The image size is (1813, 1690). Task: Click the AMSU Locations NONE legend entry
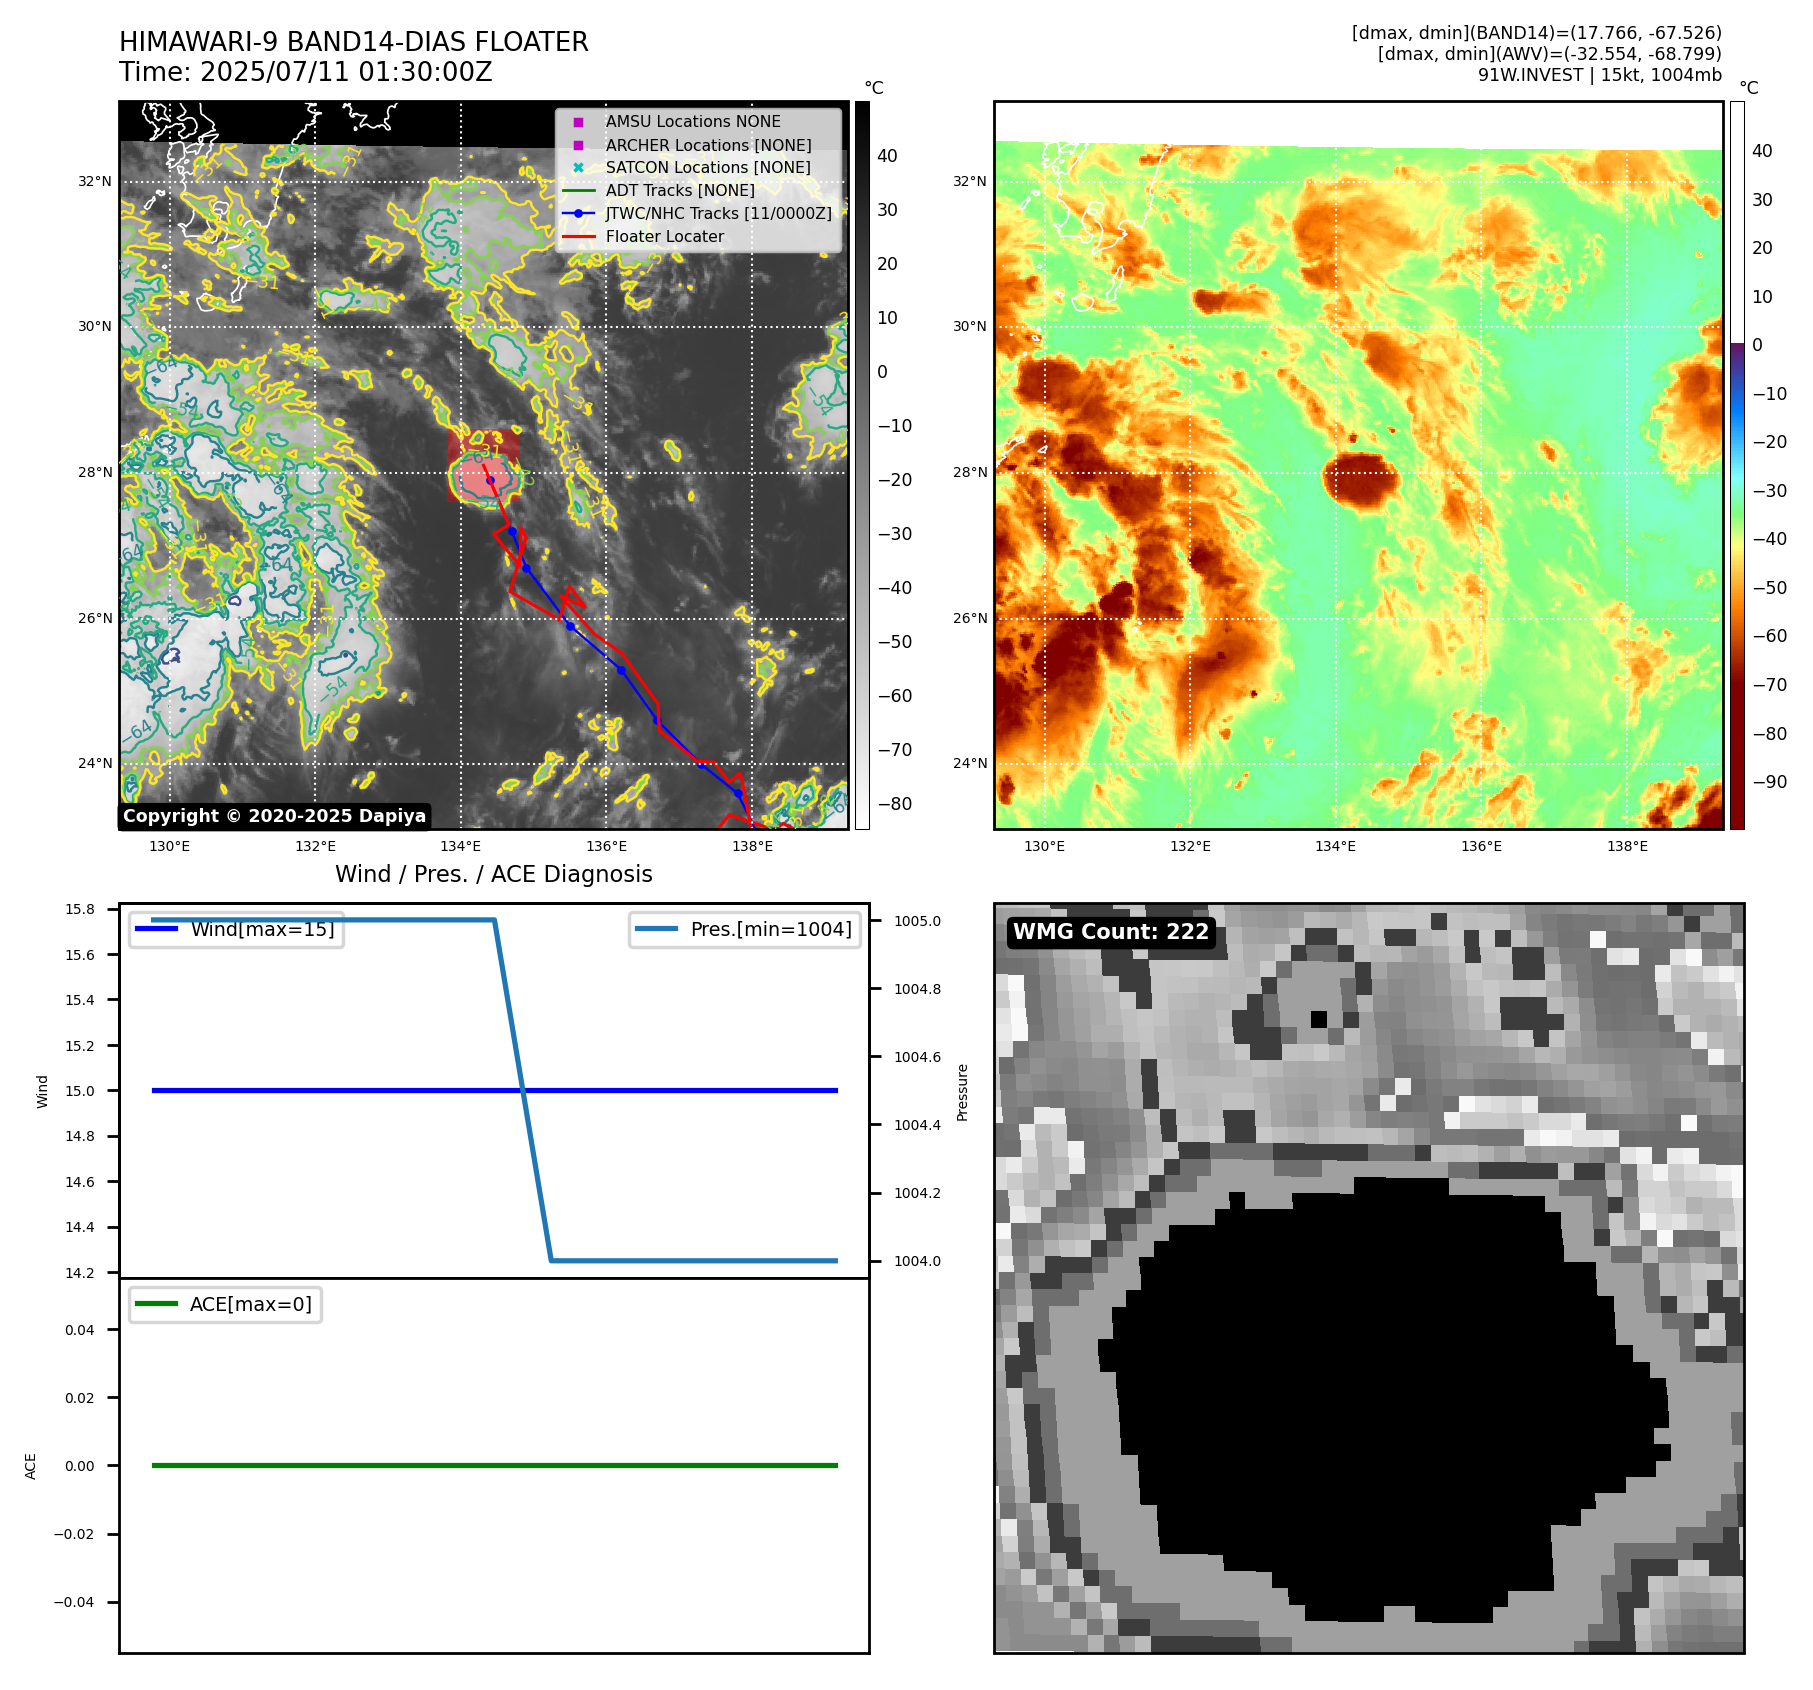(x=692, y=122)
